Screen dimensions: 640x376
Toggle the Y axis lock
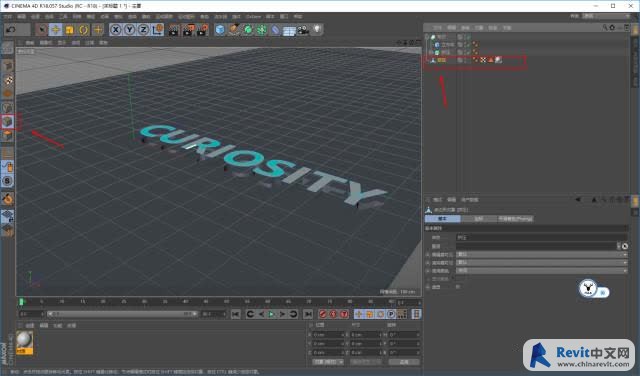pyautogui.click(x=130, y=29)
